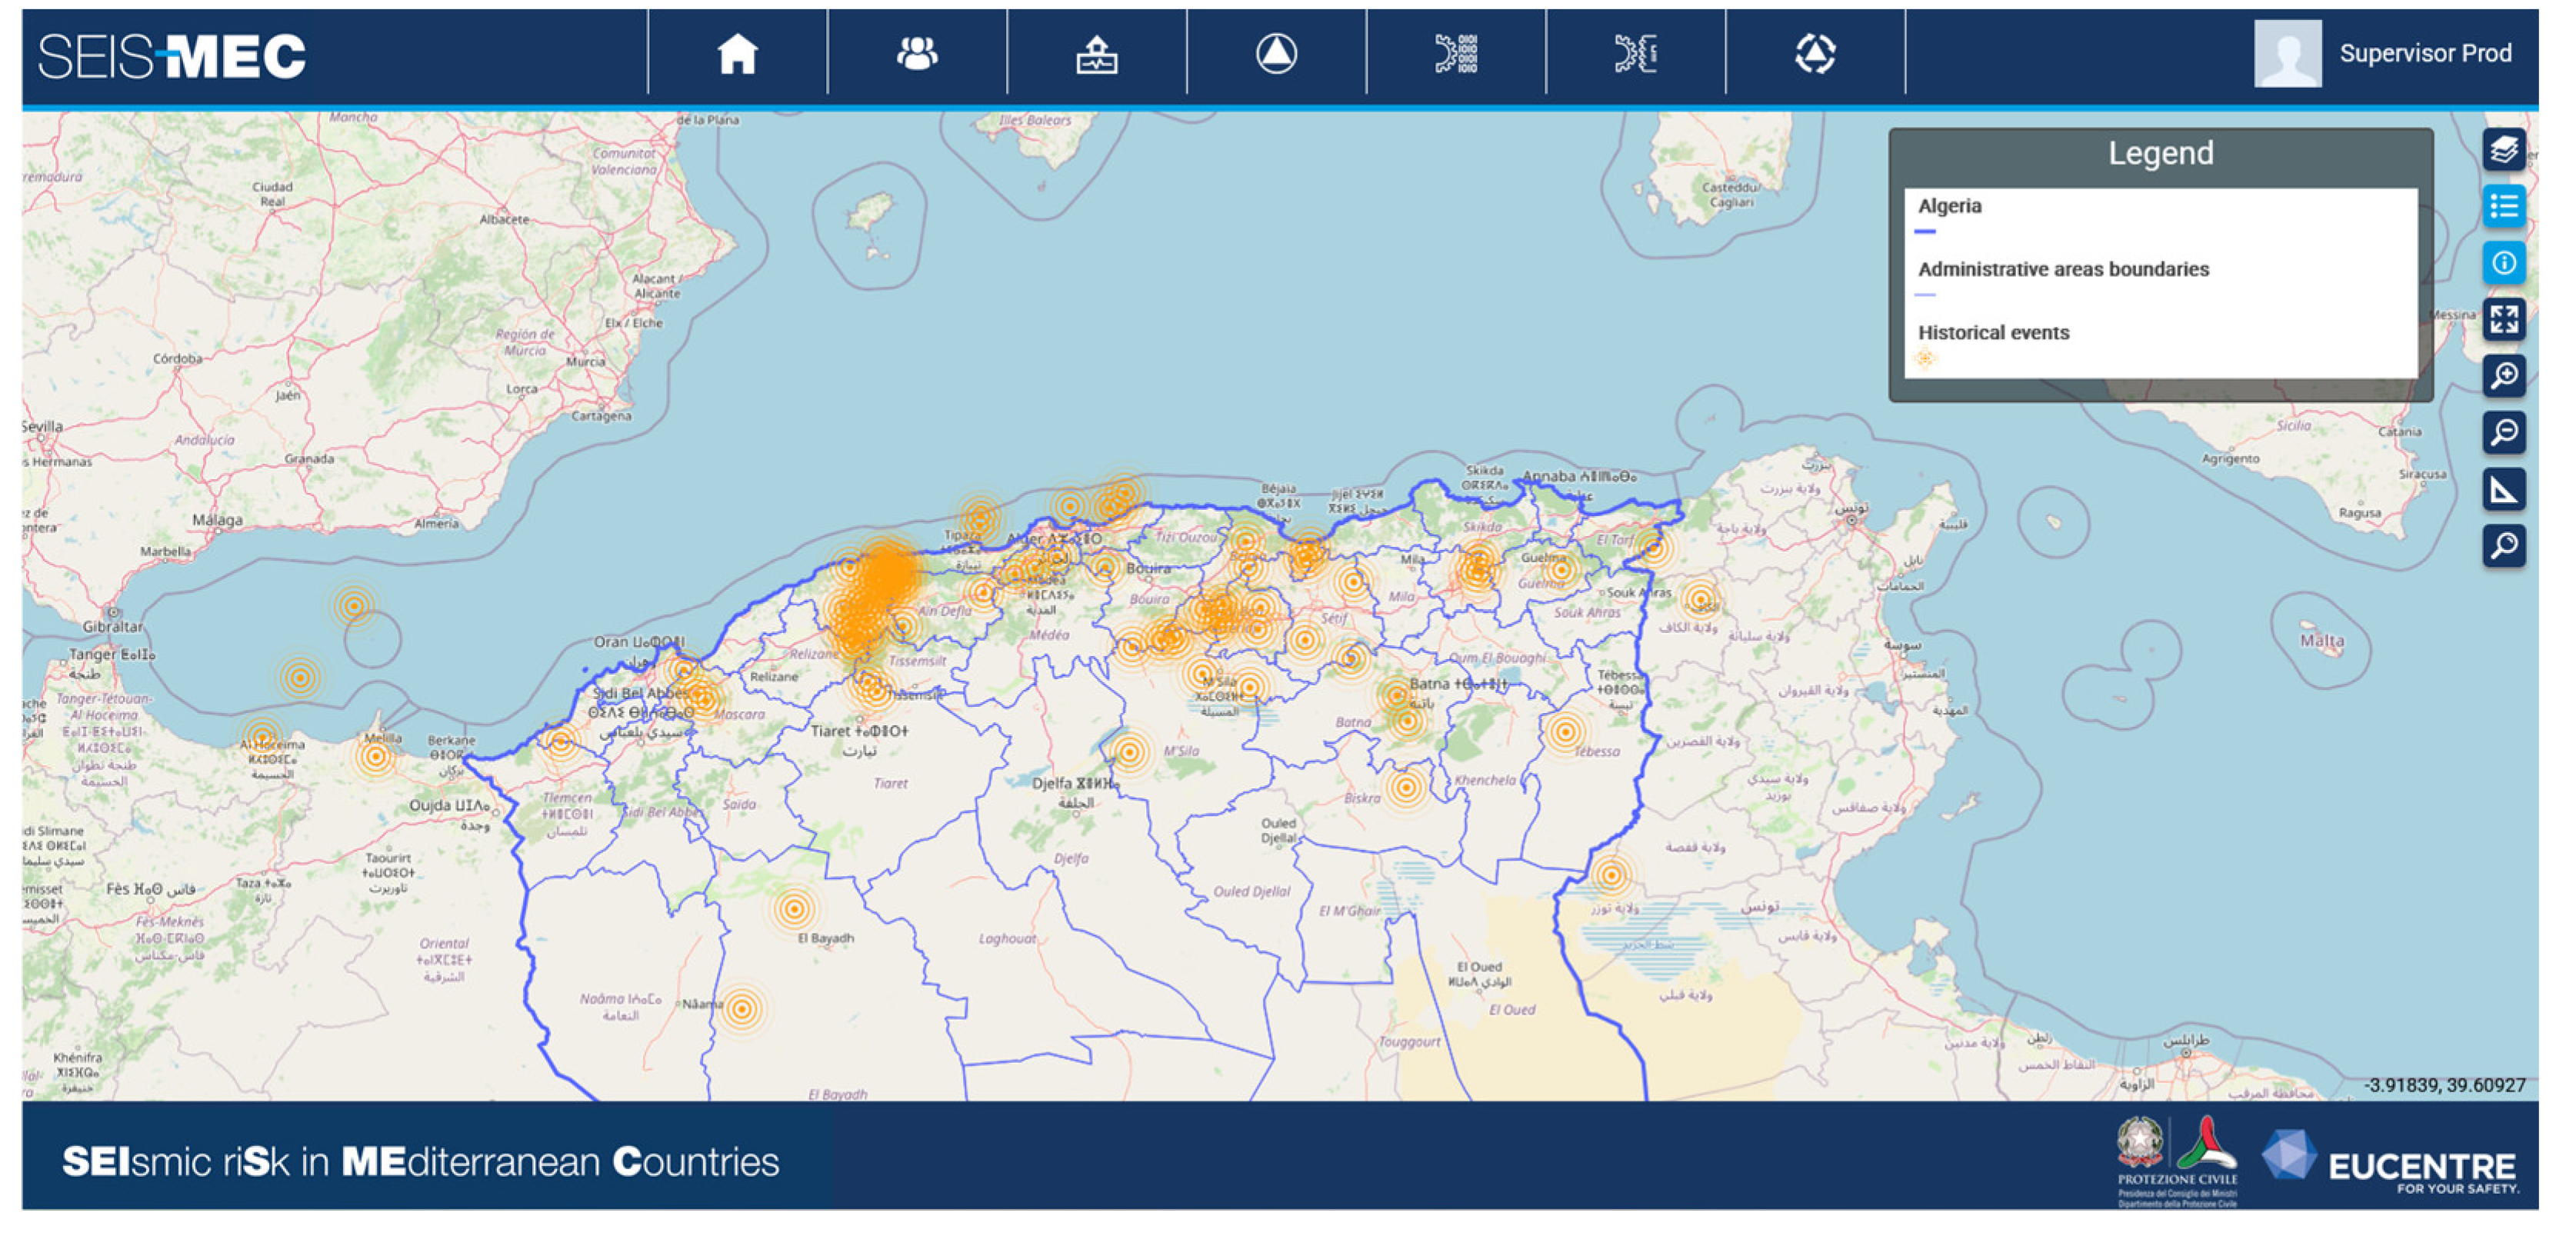Open the binary data processing icon
This screenshot has width=2576, height=1236.
point(1456,54)
